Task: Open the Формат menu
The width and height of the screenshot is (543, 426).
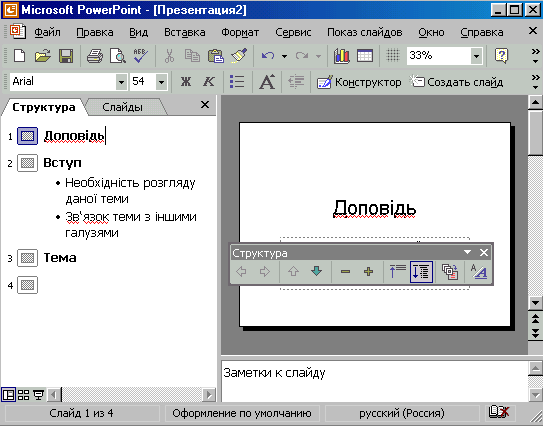Action: 240,33
